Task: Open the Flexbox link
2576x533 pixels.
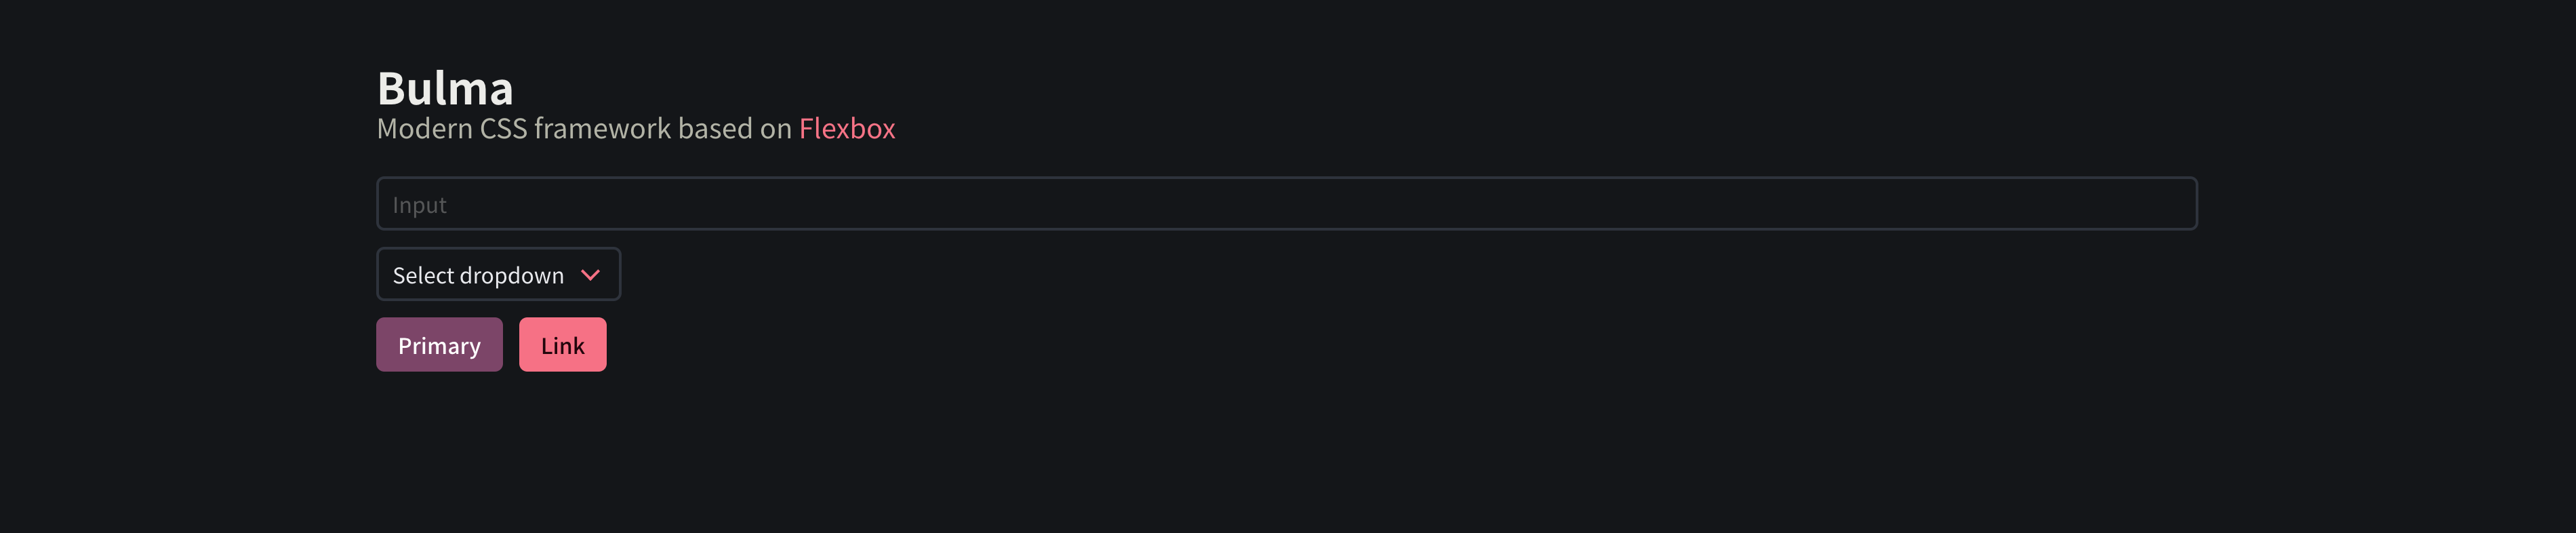Action: click(847, 128)
